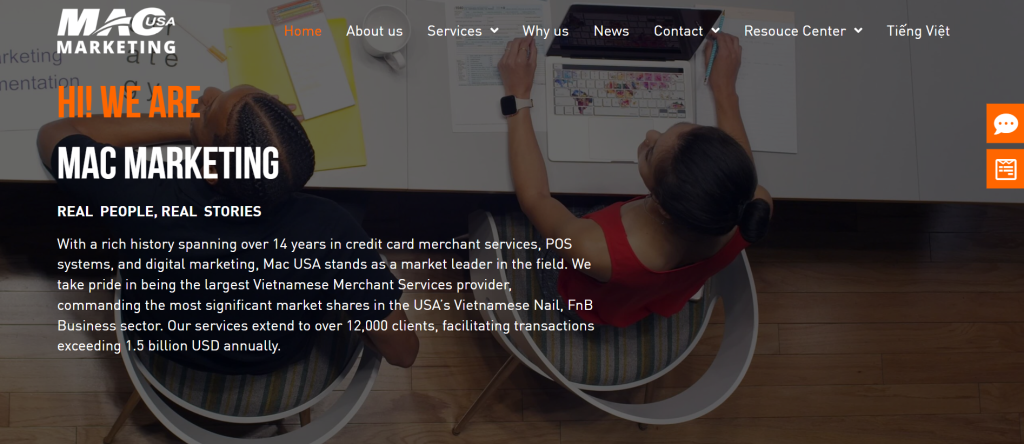
Task: Click the orange HI! WE ARE heading
Action: [129, 103]
